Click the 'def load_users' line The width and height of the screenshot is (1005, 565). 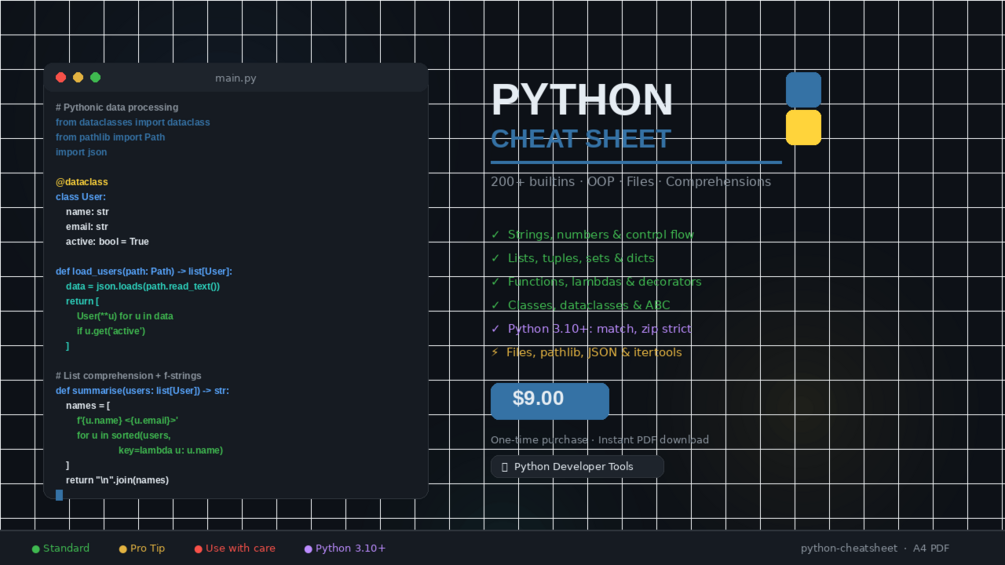pos(144,272)
